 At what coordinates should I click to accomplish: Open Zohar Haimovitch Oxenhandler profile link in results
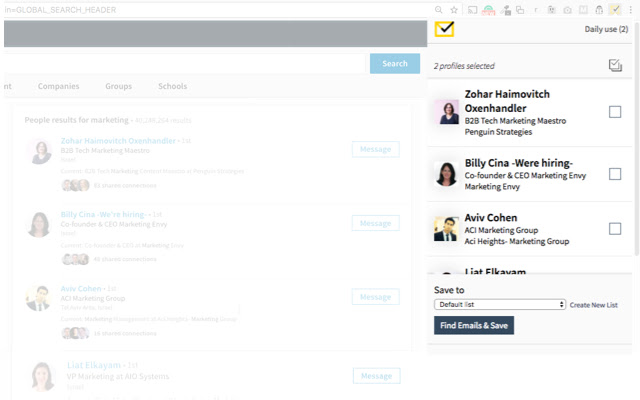pyautogui.click(x=118, y=140)
